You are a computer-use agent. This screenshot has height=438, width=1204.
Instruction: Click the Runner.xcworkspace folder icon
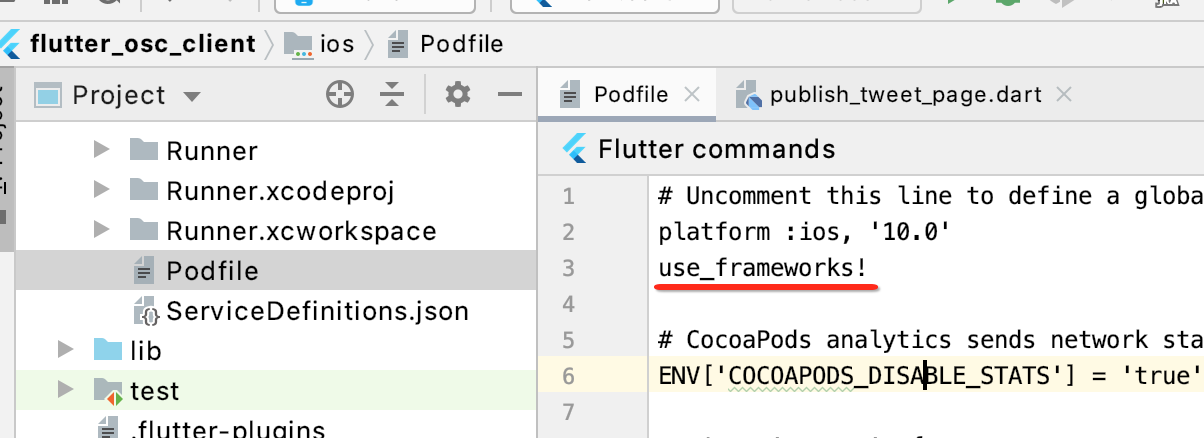pyautogui.click(x=144, y=230)
